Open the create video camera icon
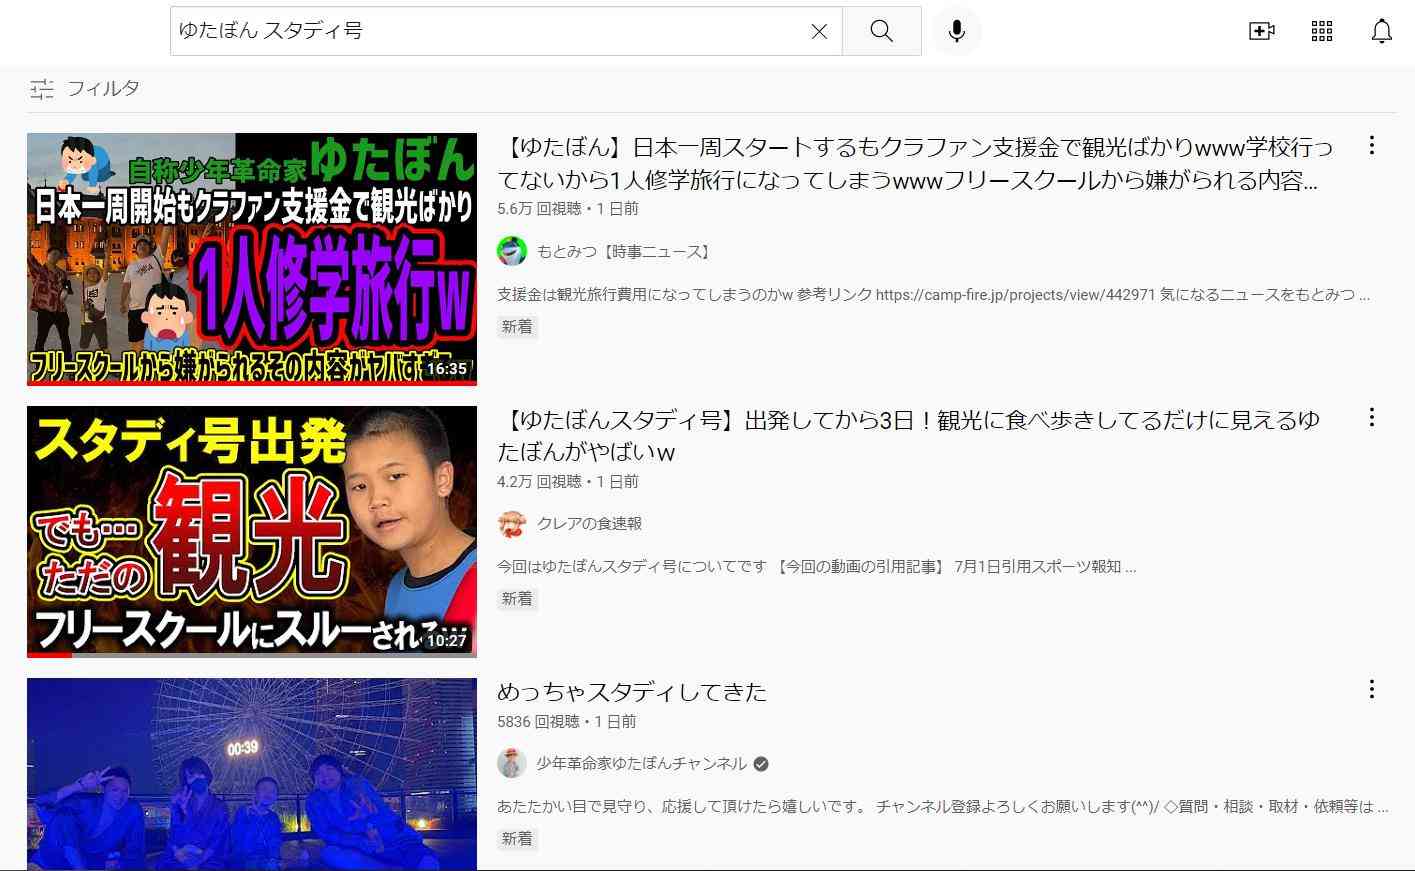The height and width of the screenshot is (871, 1415). point(1262,31)
